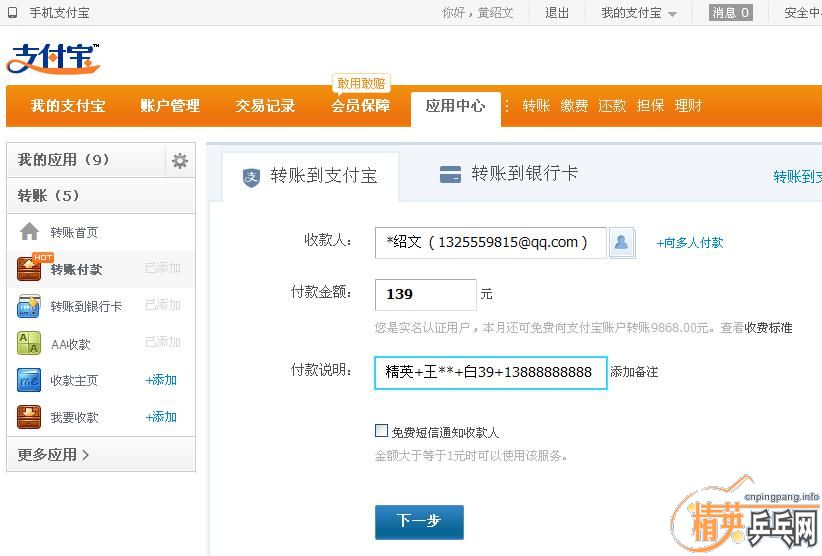Open 消息 0 notifications
This screenshot has height=556, width=822.
(x=731, y=13)
